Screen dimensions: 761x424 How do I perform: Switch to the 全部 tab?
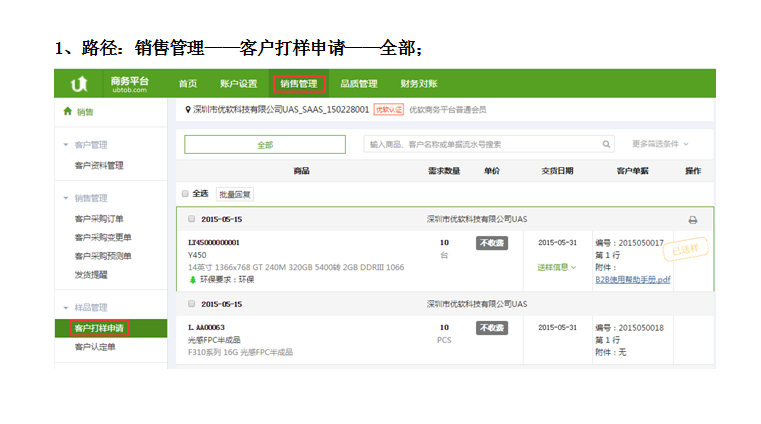265,145
